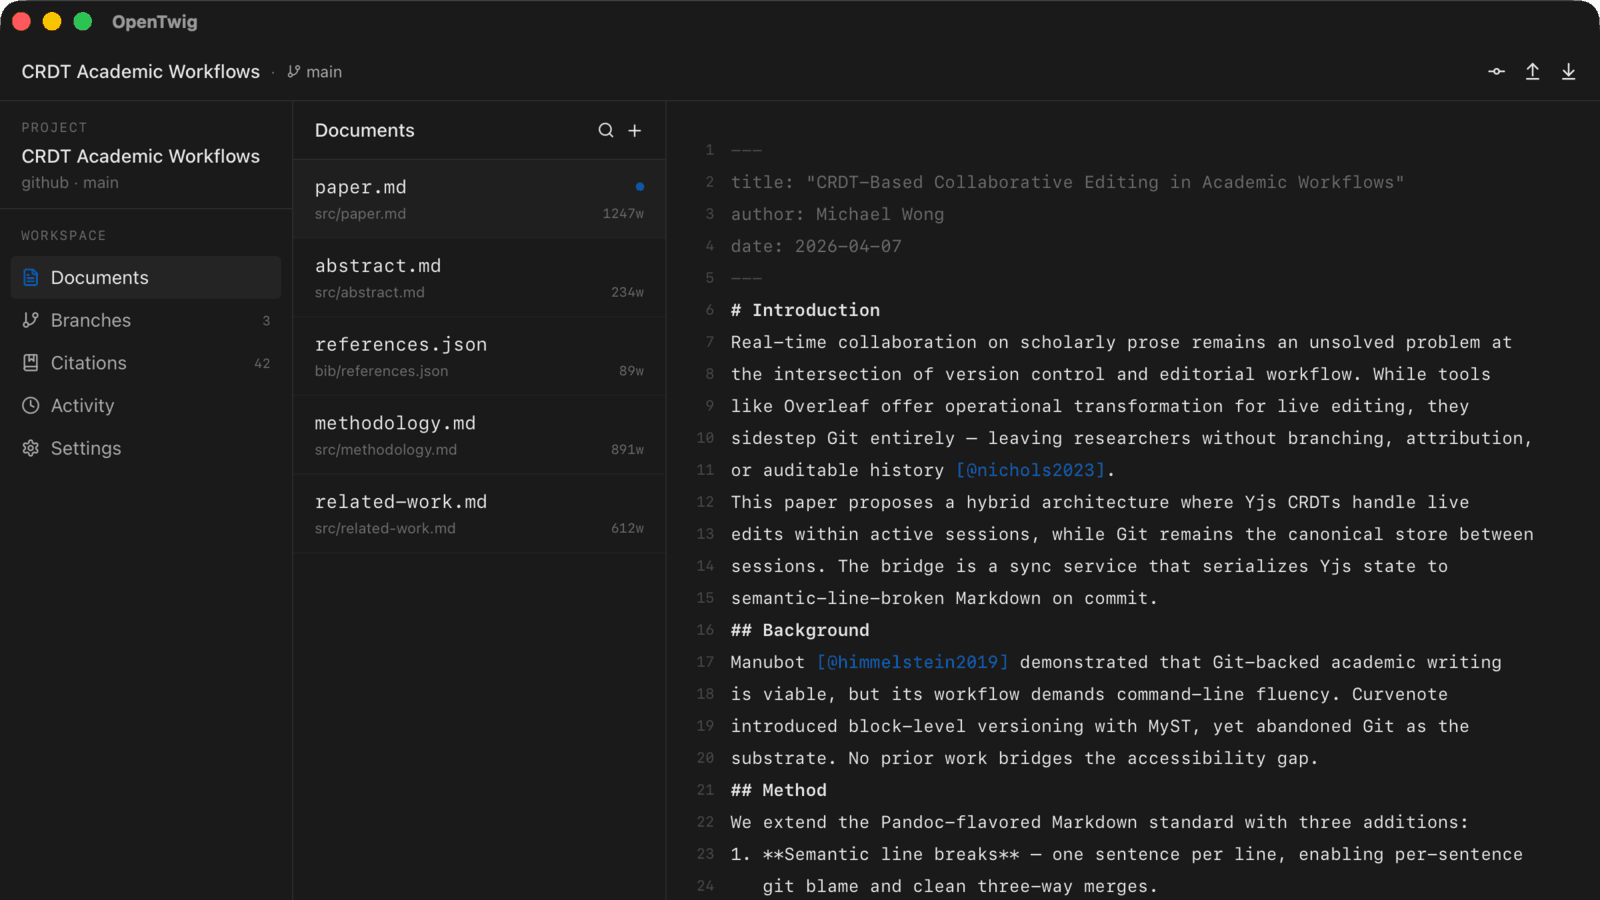Click the '# Introduction' heading line

tap(805, 310)
